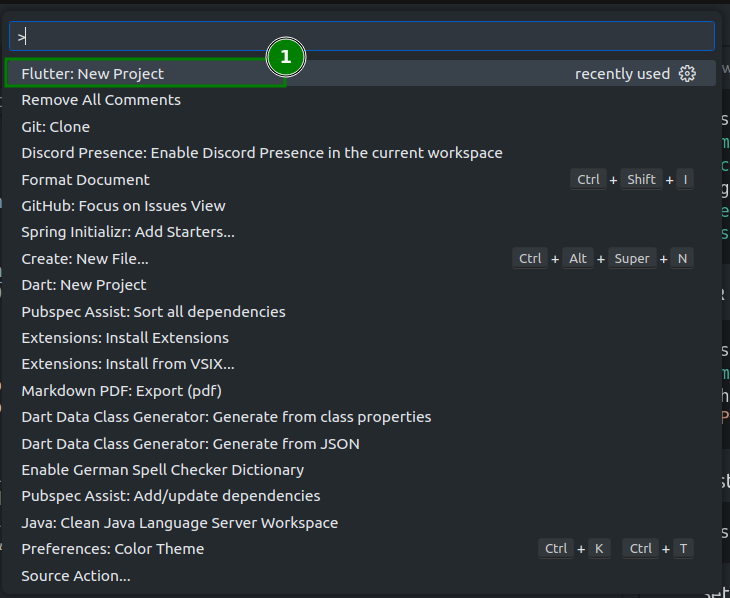Select Generate from class properties command
This screenshot has height=598, width=730.
[227, 417]
